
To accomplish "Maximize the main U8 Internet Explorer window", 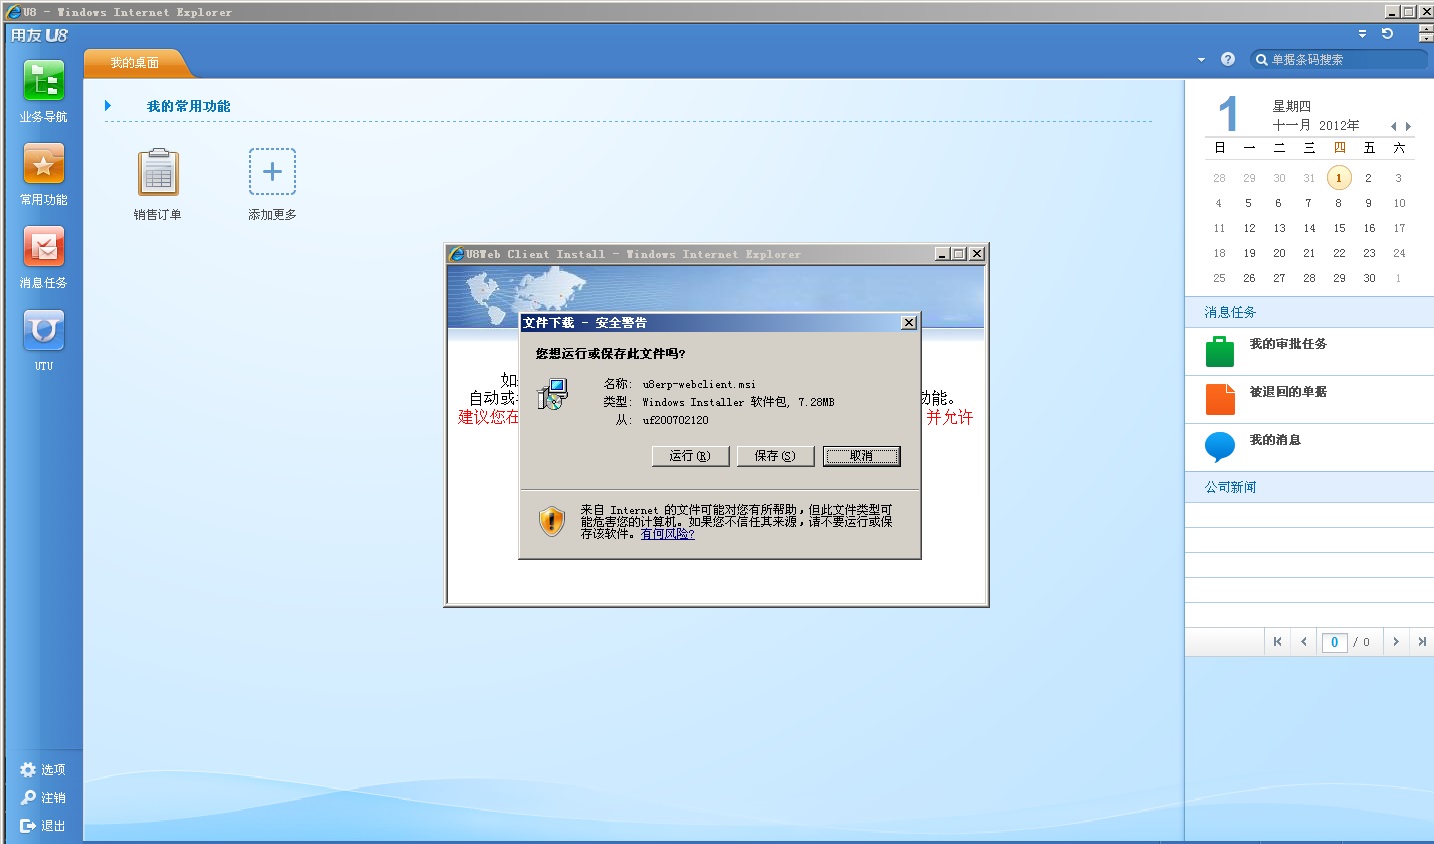I will click(1409, 12).
